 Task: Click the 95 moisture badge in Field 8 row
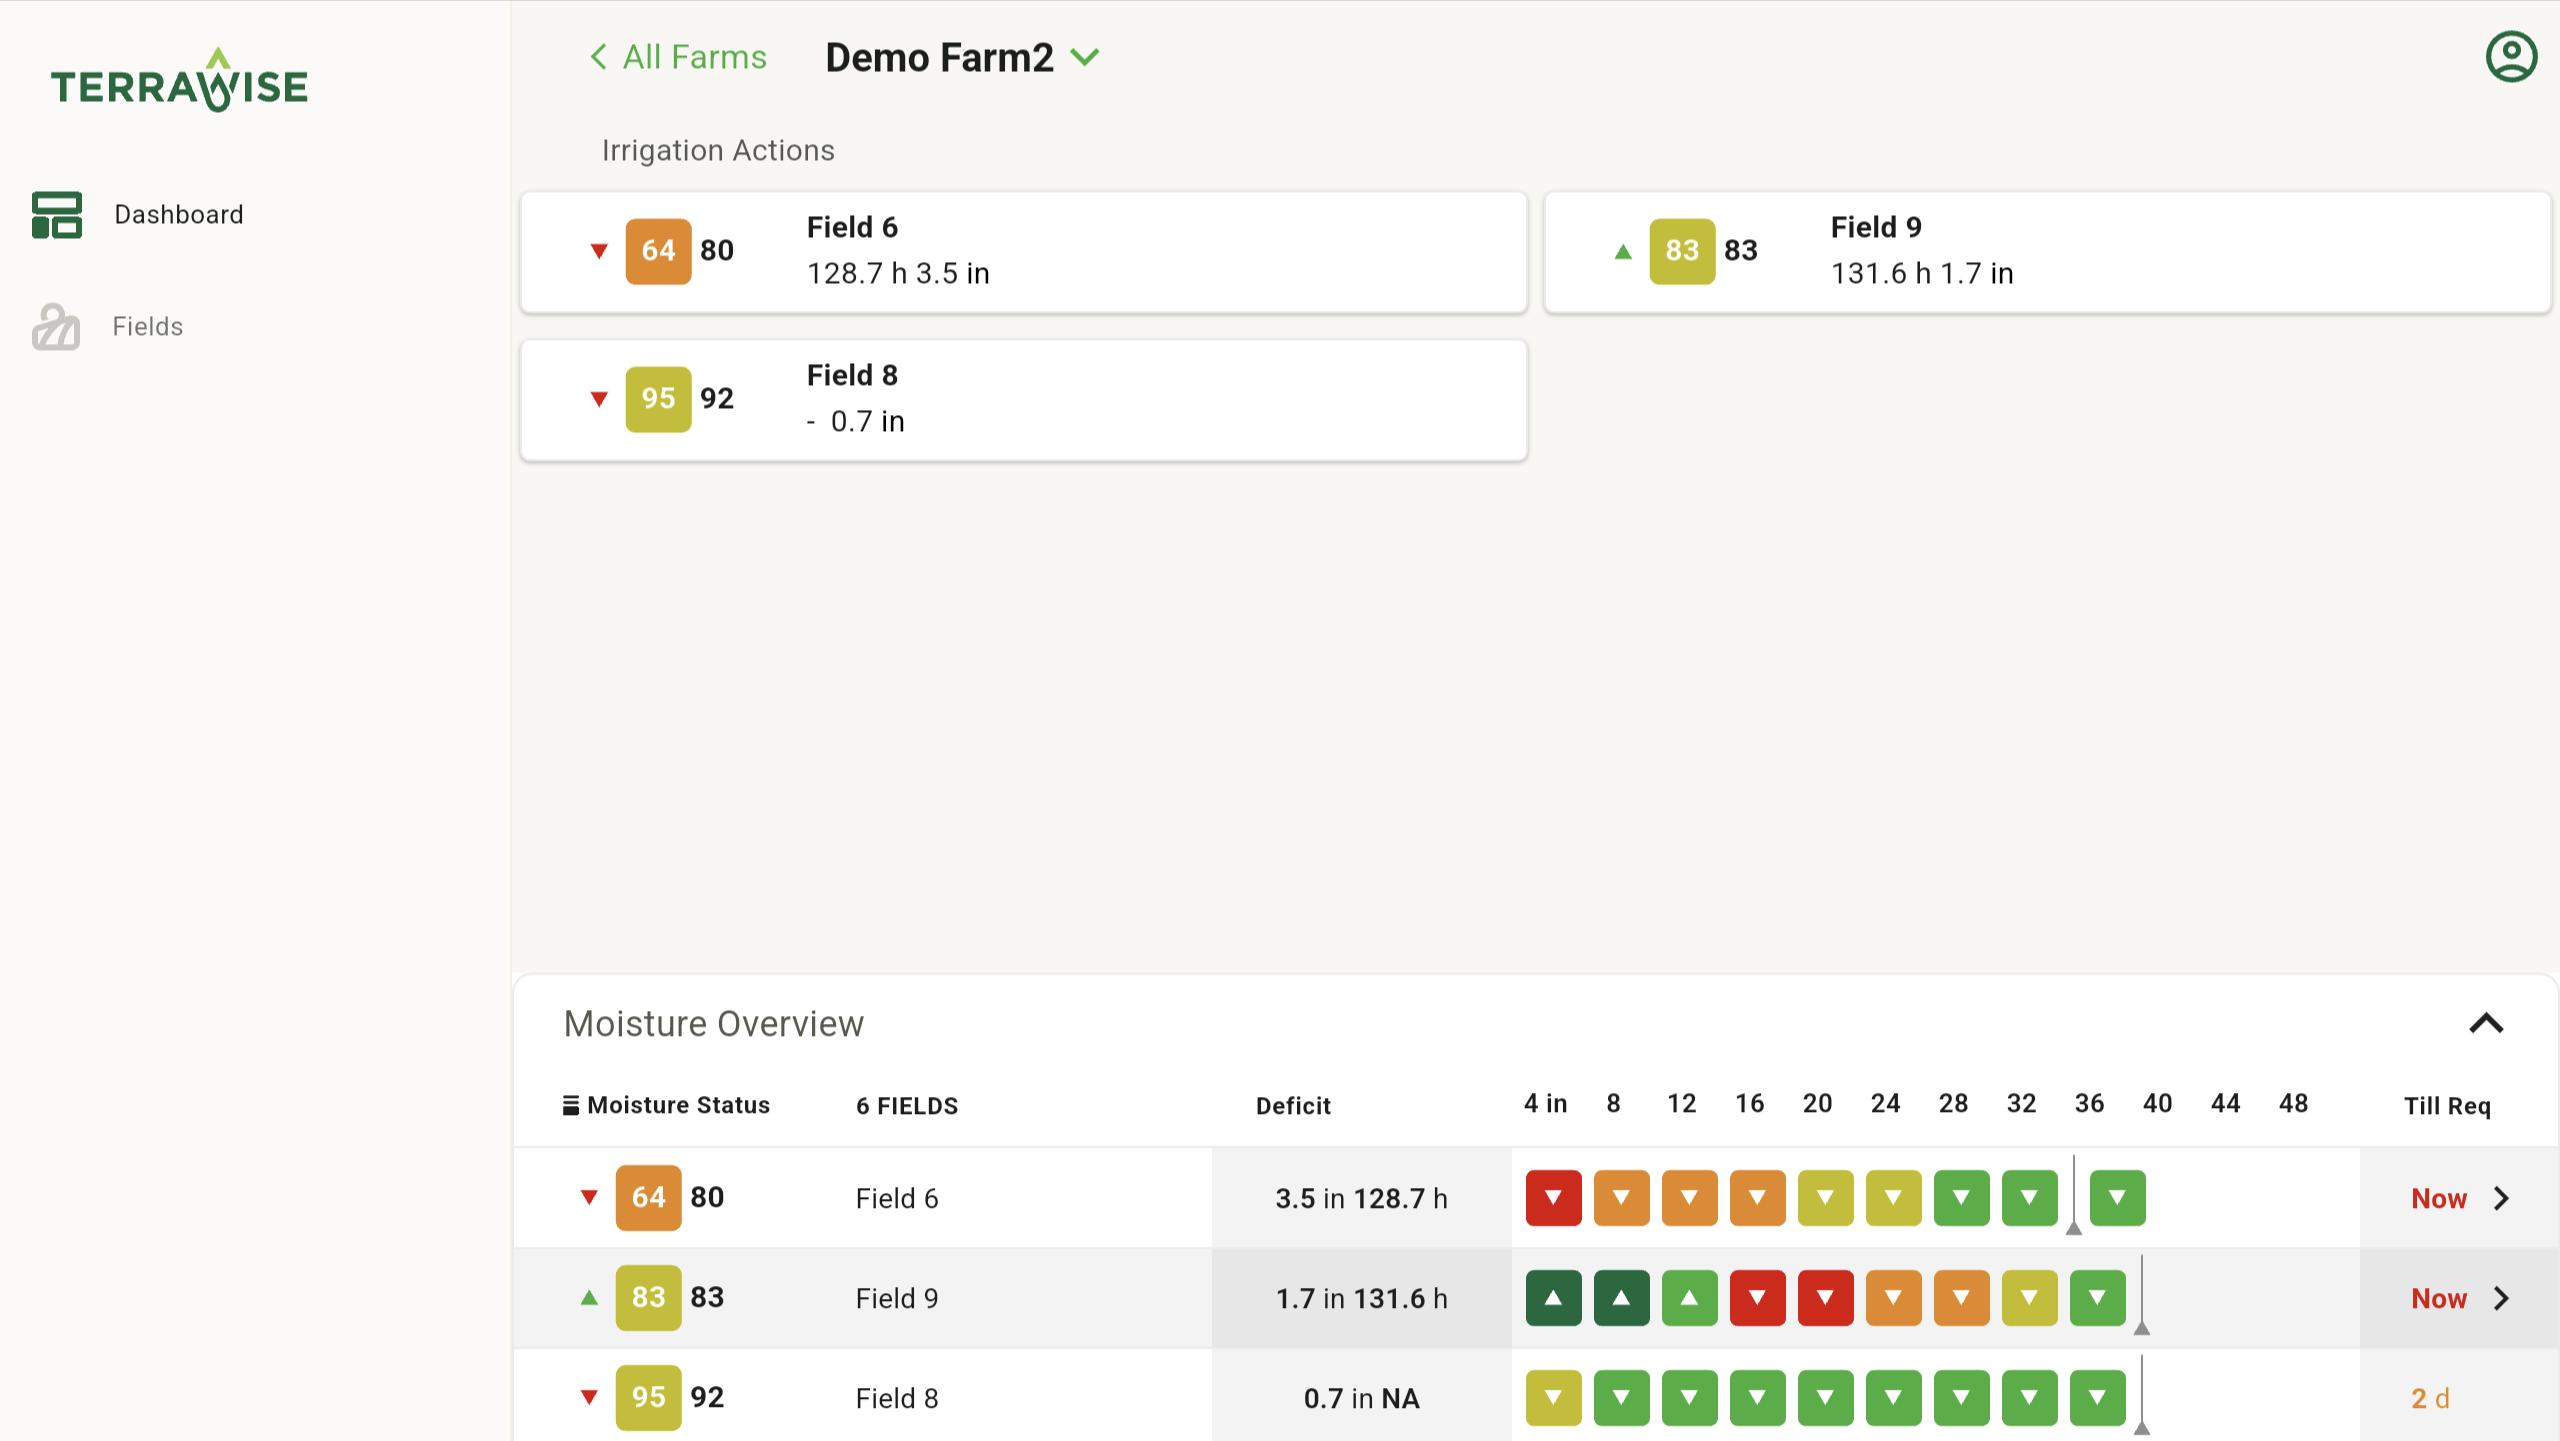tap(648, 1398)
